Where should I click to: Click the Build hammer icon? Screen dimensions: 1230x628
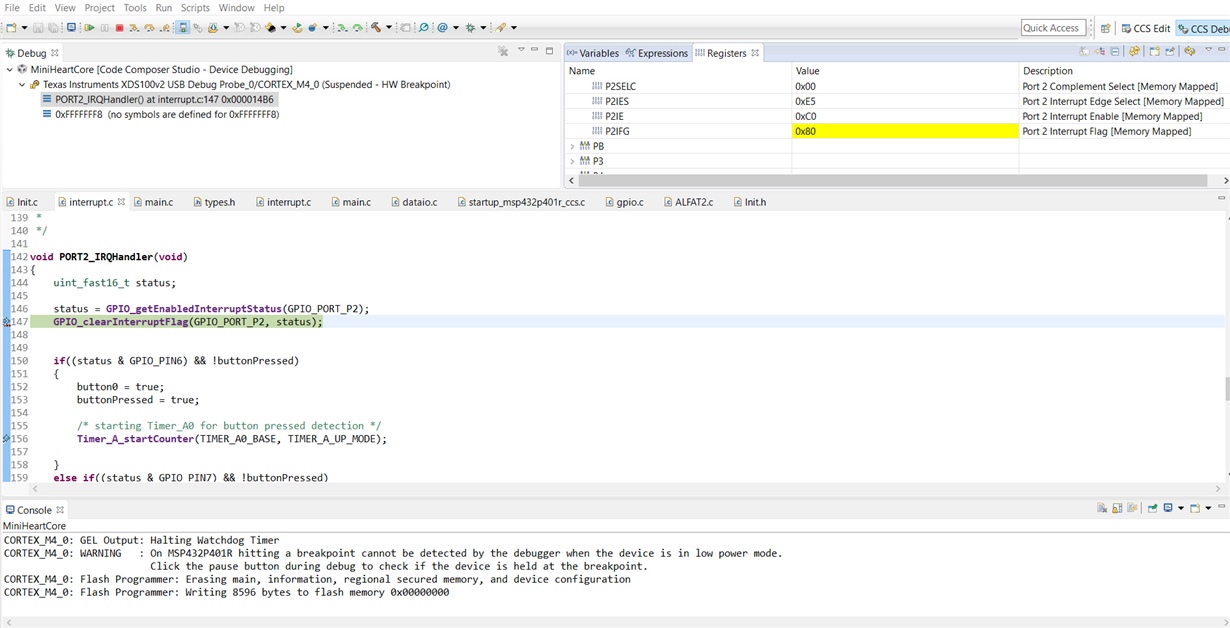377,28
